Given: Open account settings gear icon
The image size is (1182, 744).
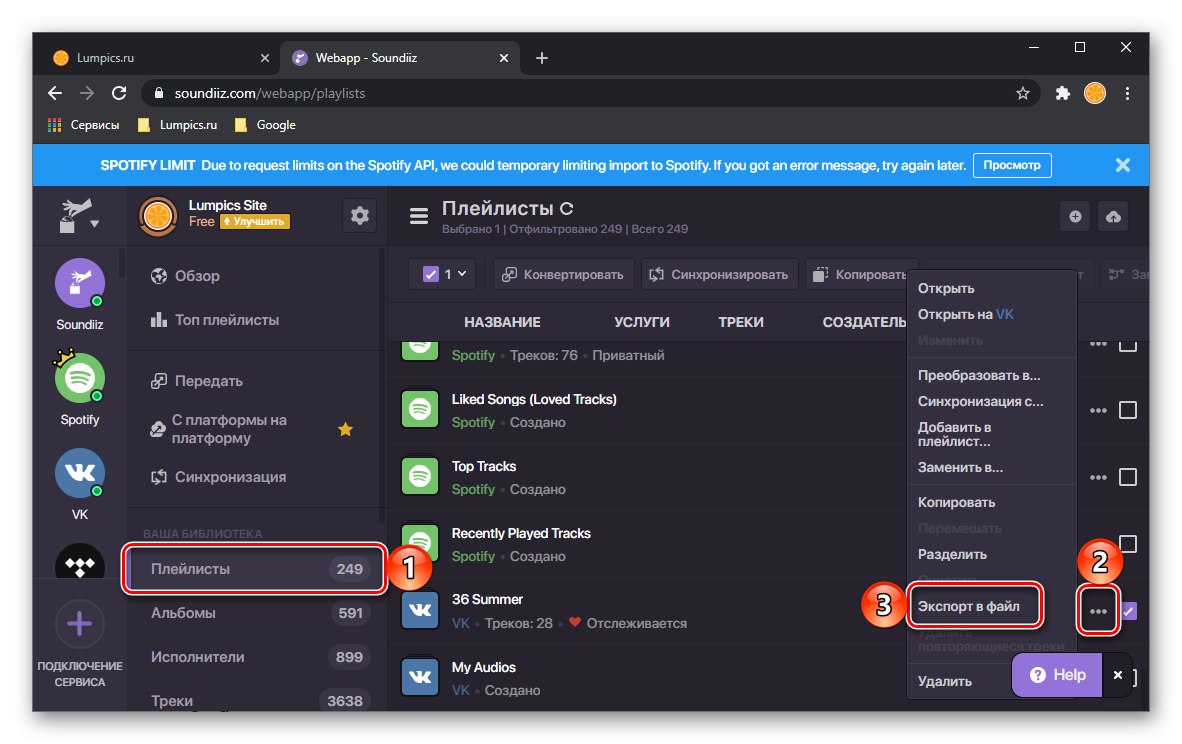Looking at the screenshot, I should [360, 216].
